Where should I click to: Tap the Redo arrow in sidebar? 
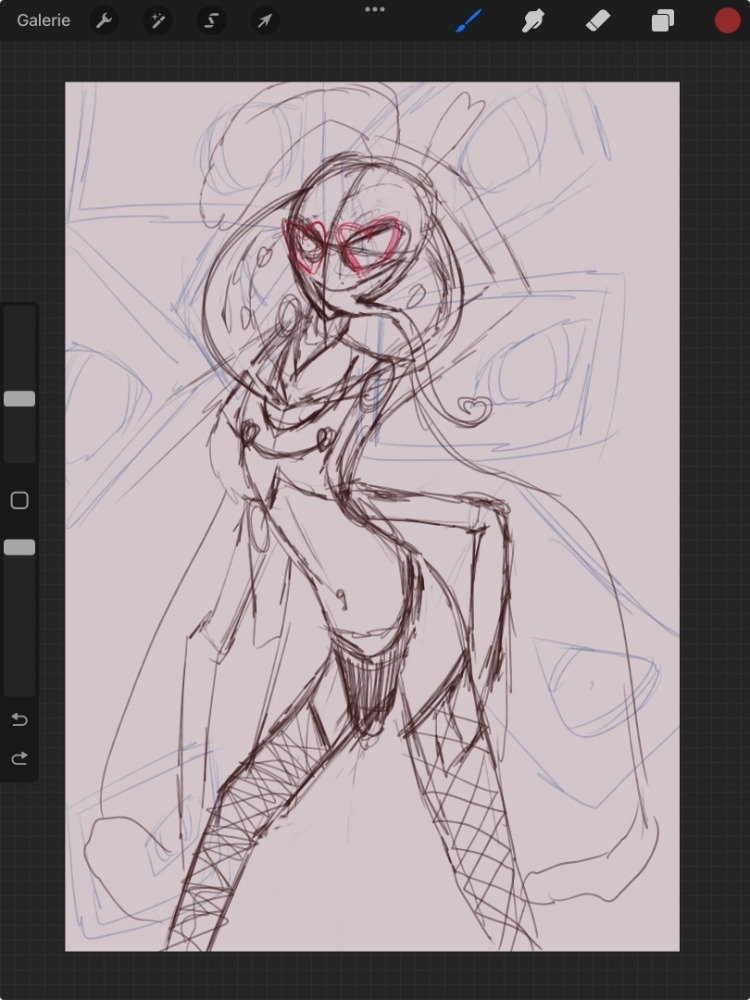coord(19,759)
